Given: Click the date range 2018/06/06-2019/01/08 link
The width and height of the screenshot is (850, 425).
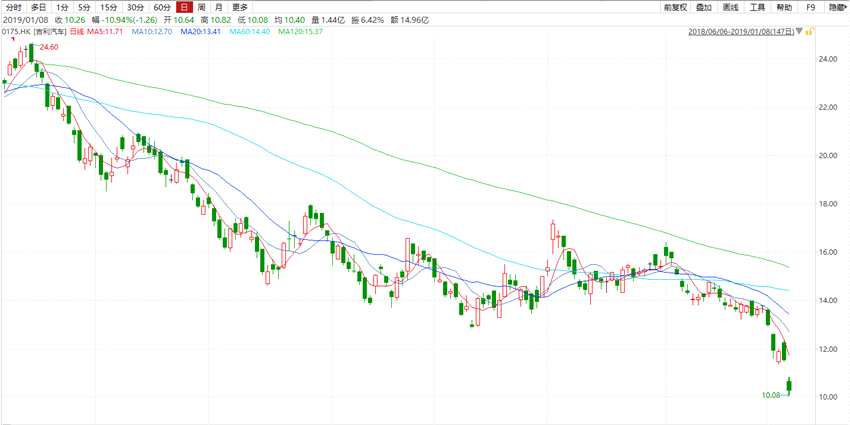Looking at the screenshot, I should tap(741, 32).
